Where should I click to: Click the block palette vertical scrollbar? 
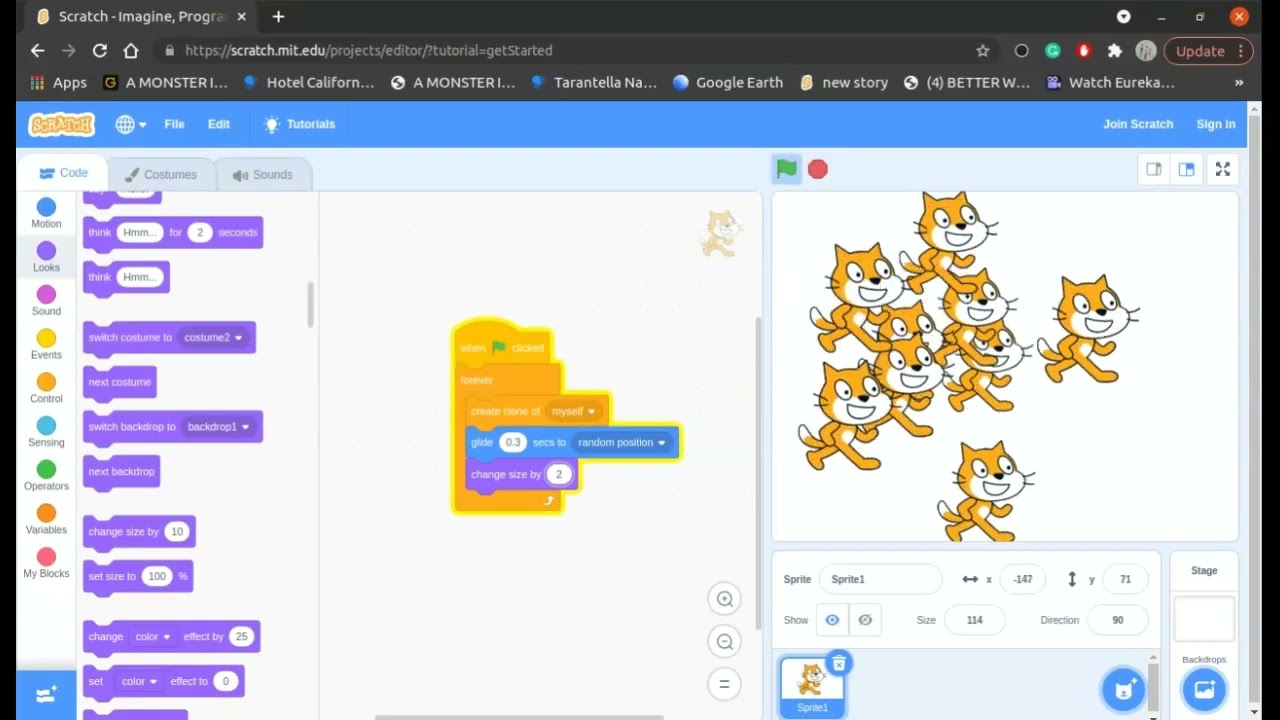pos(310,304)
